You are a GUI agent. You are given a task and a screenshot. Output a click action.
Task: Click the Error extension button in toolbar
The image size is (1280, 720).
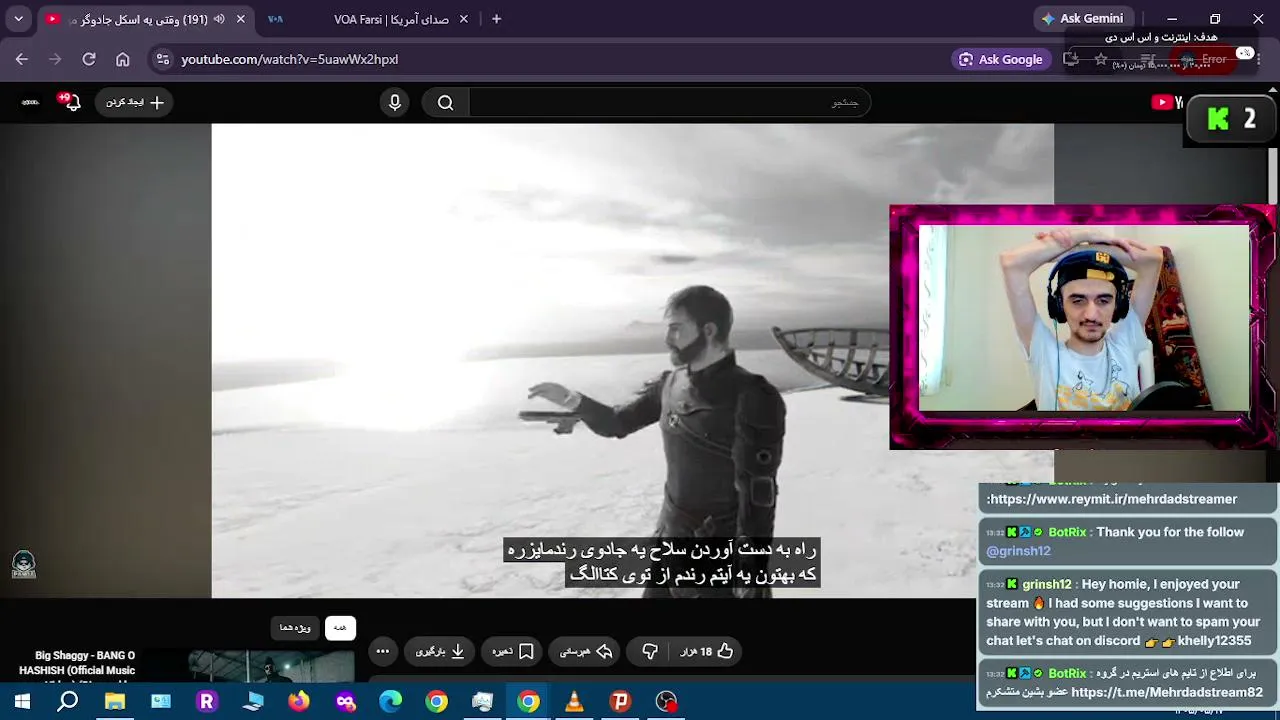click(x=1204, y=59)
